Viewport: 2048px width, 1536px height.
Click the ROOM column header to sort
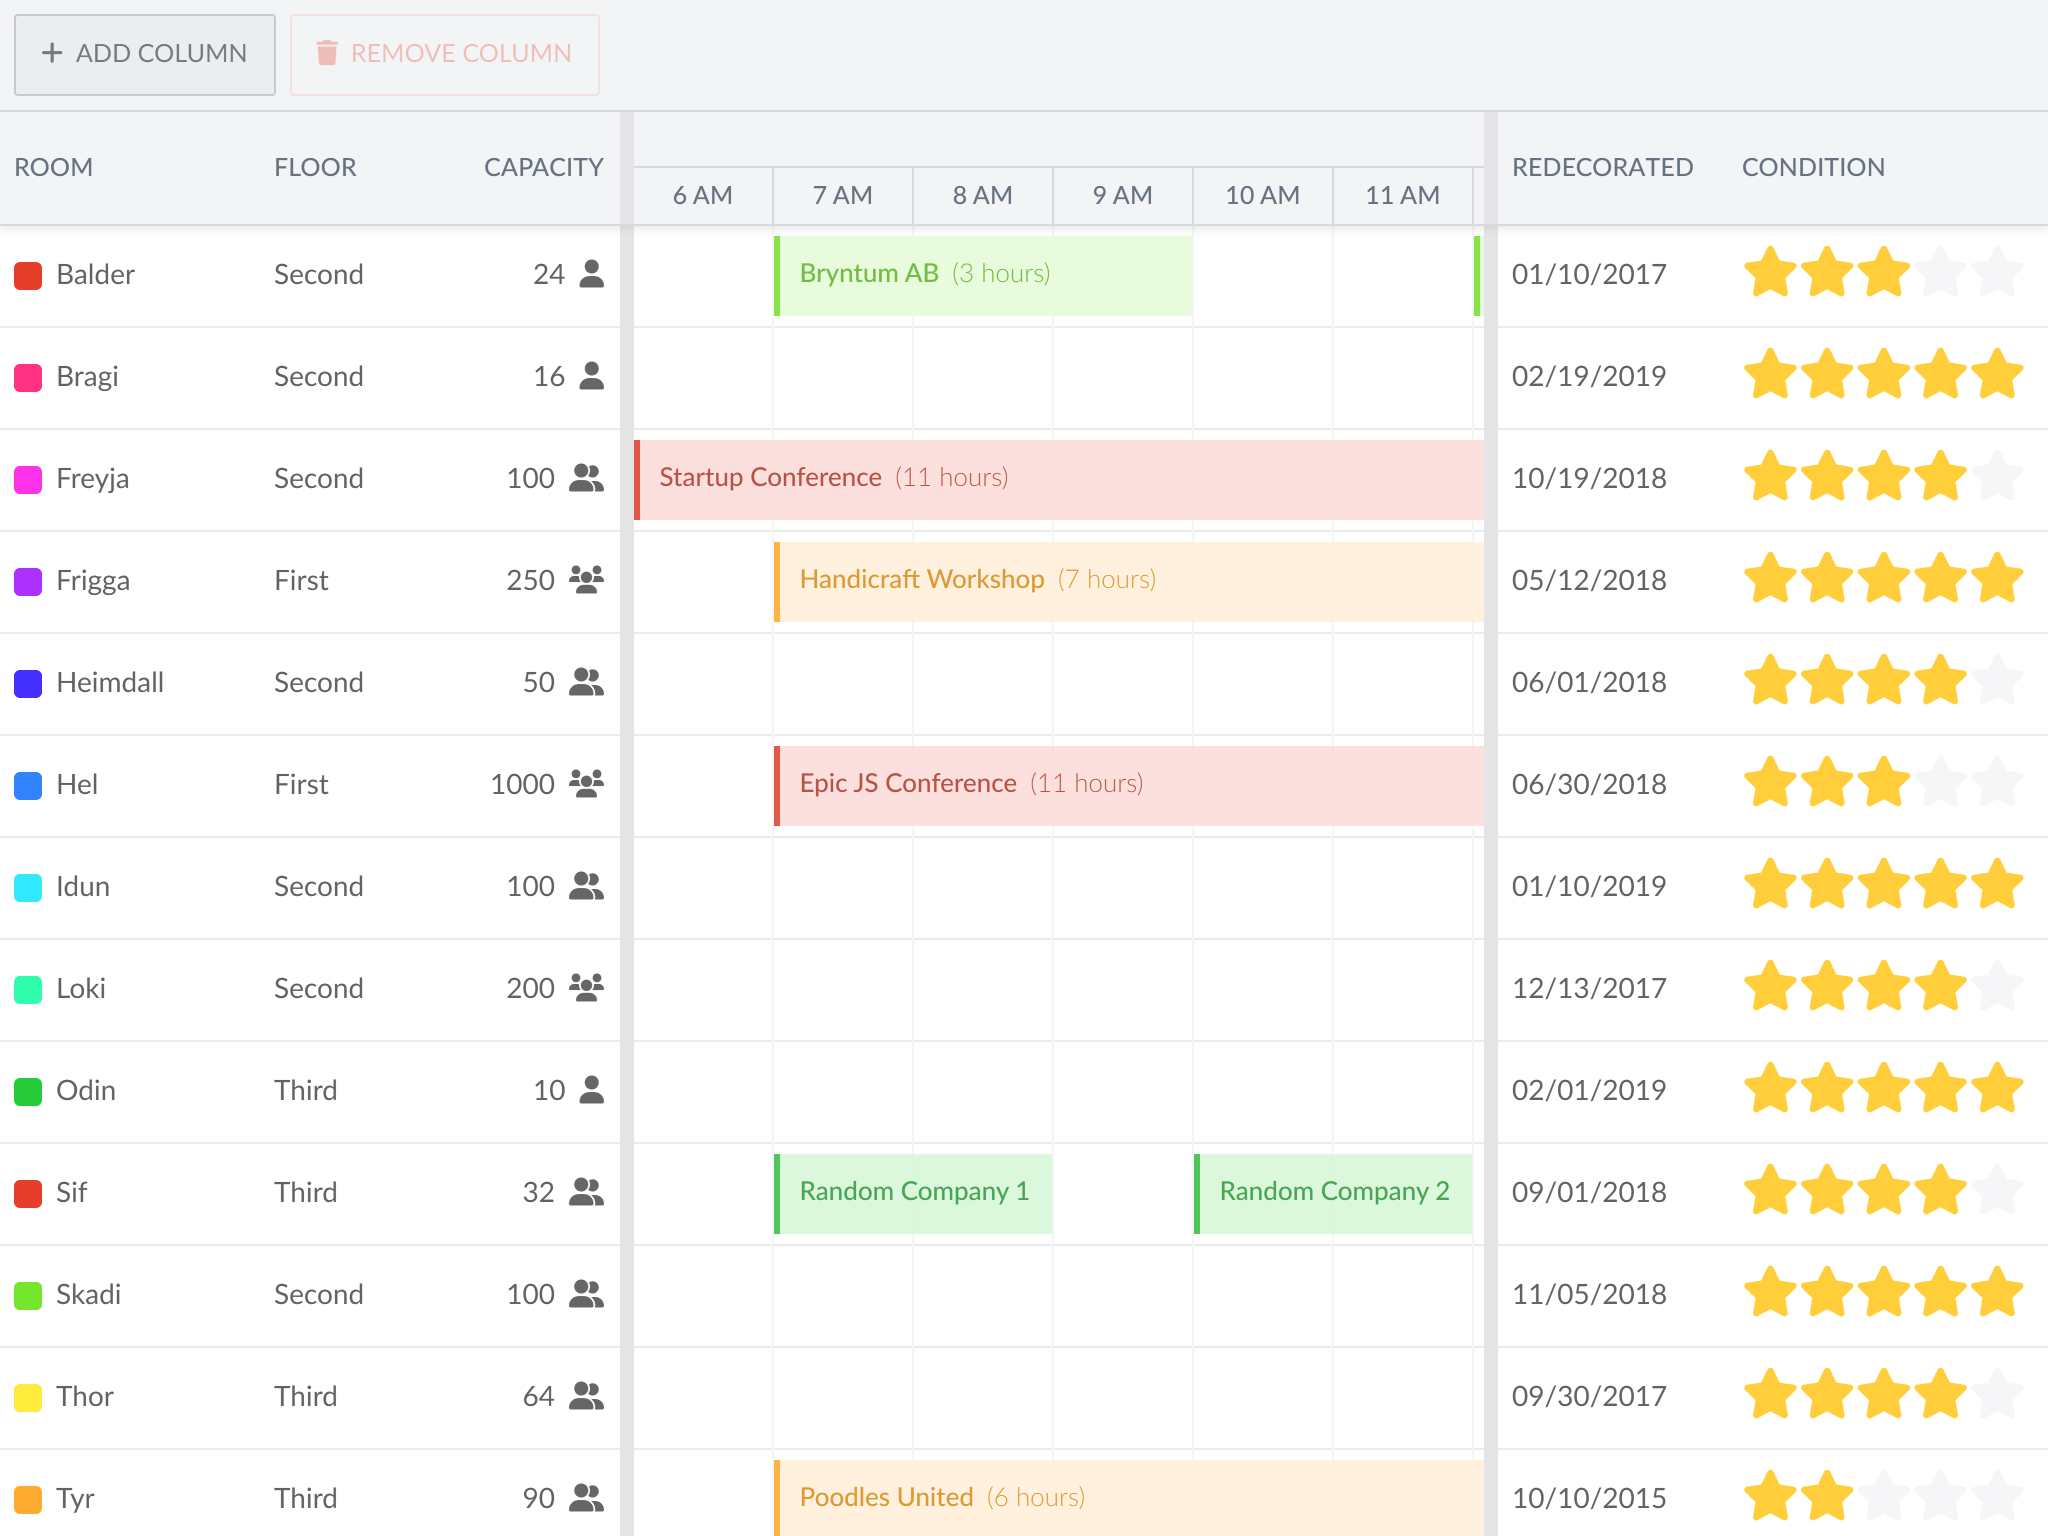[54, 167]
